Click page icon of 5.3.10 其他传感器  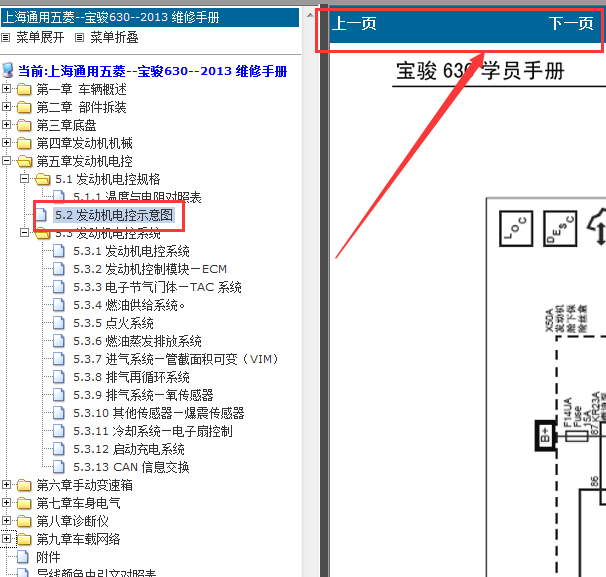click(x=59, y=413)
